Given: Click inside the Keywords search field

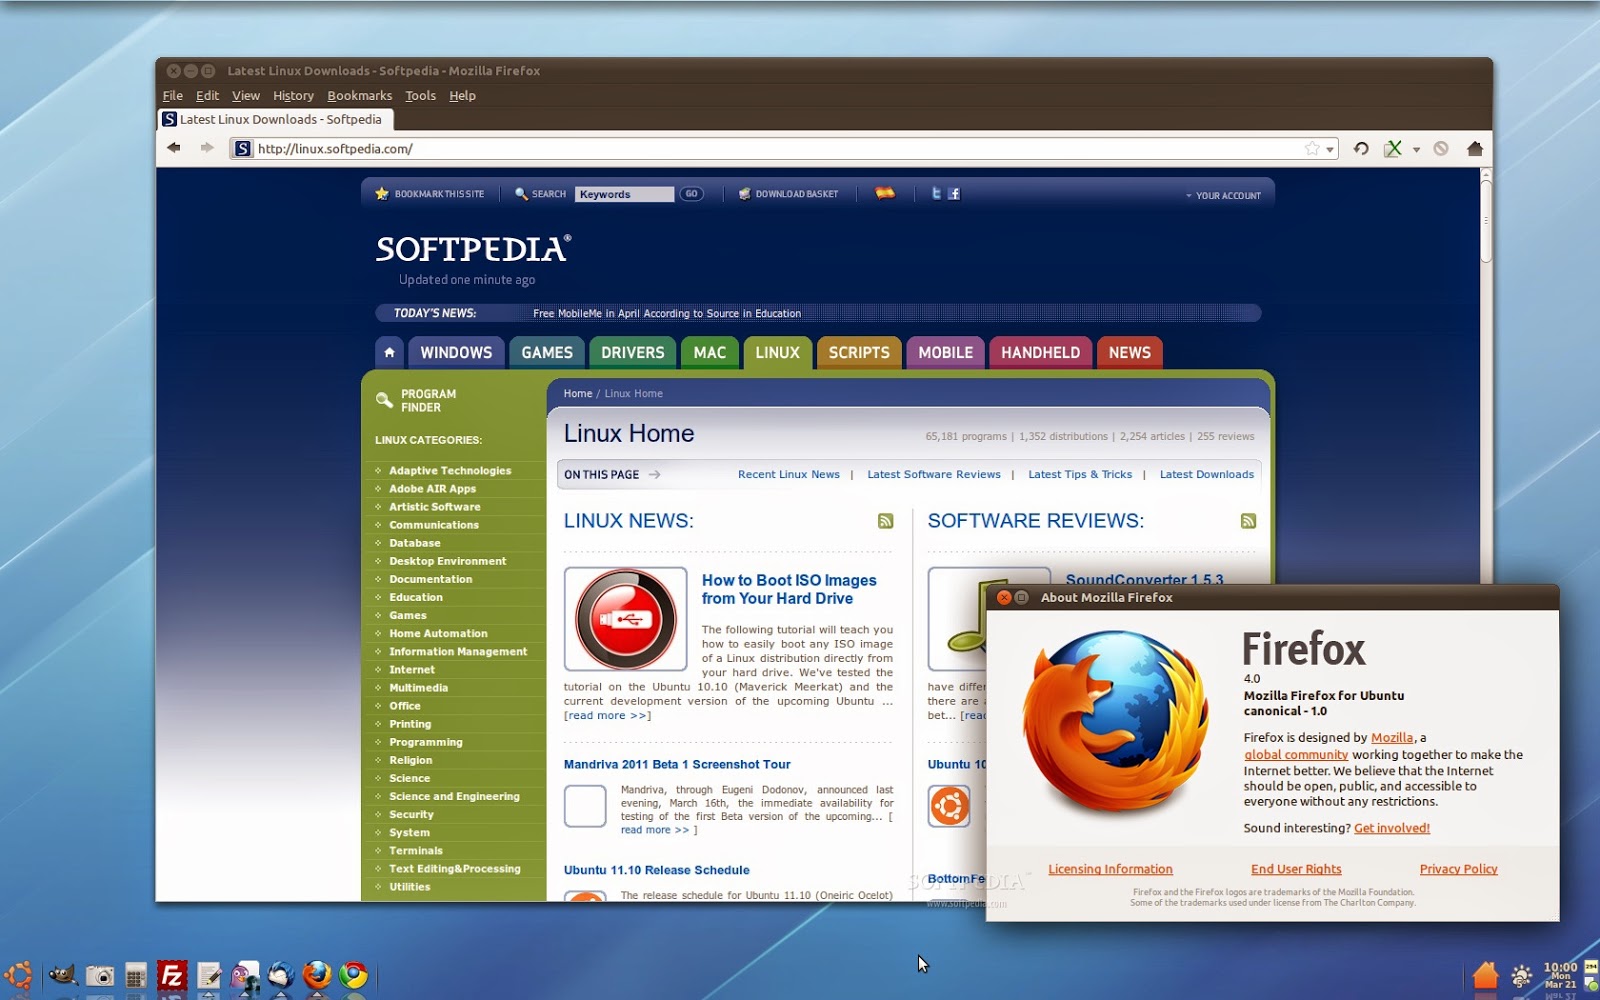Looking at the screenshot, I should point(625,194).
